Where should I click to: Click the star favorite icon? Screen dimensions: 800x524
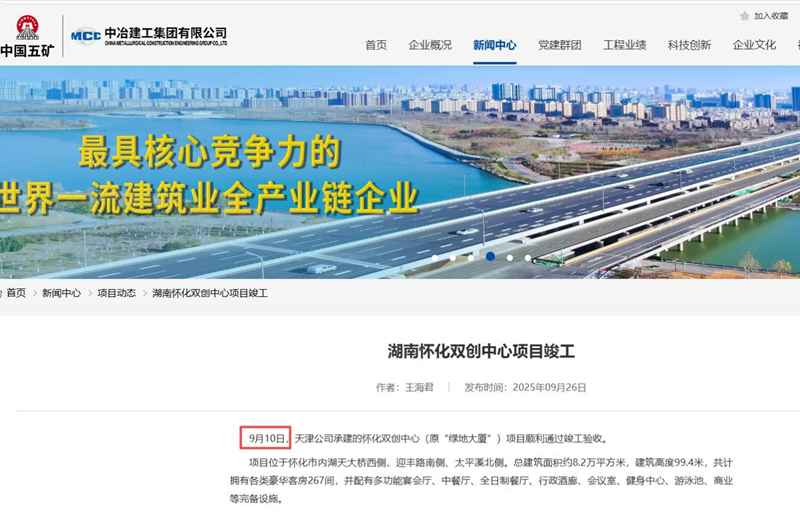(x=744, y=16)
